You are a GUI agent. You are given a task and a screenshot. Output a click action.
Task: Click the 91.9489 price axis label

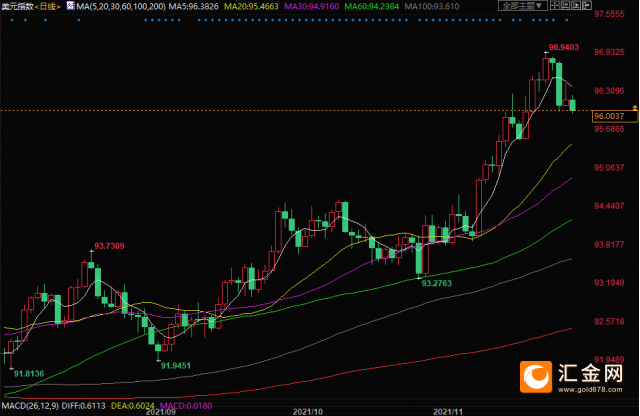pos(609,360)
